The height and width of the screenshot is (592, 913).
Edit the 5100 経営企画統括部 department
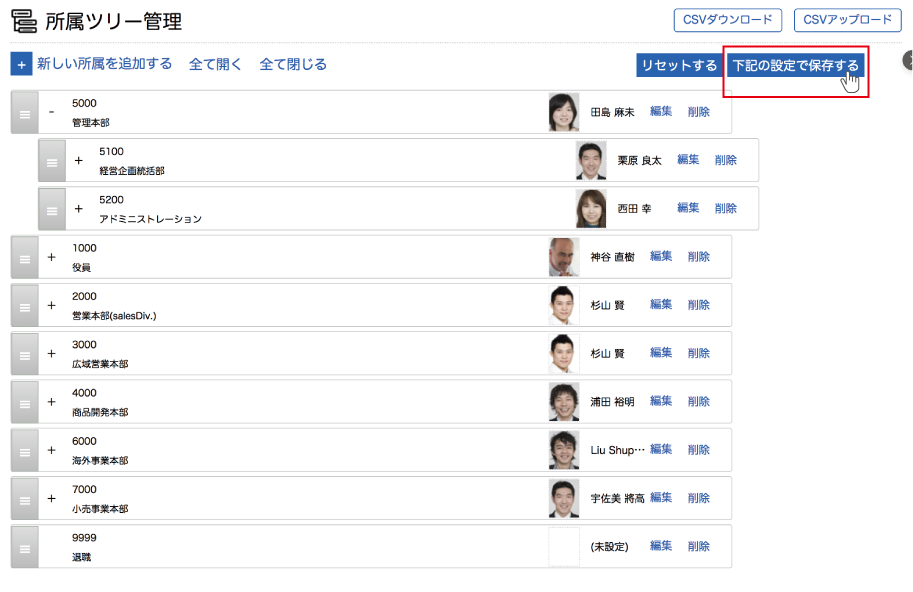click(688, 159)
